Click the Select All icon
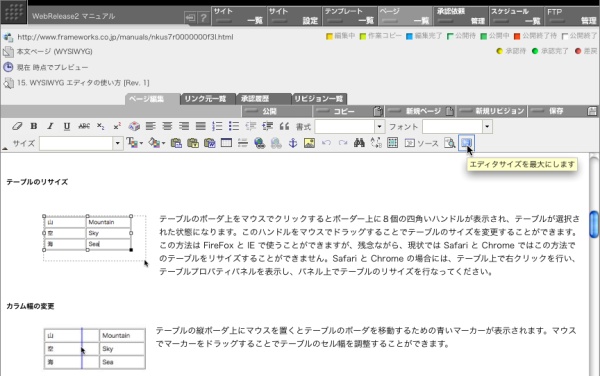The image size is (600, 376). [393, 143]
